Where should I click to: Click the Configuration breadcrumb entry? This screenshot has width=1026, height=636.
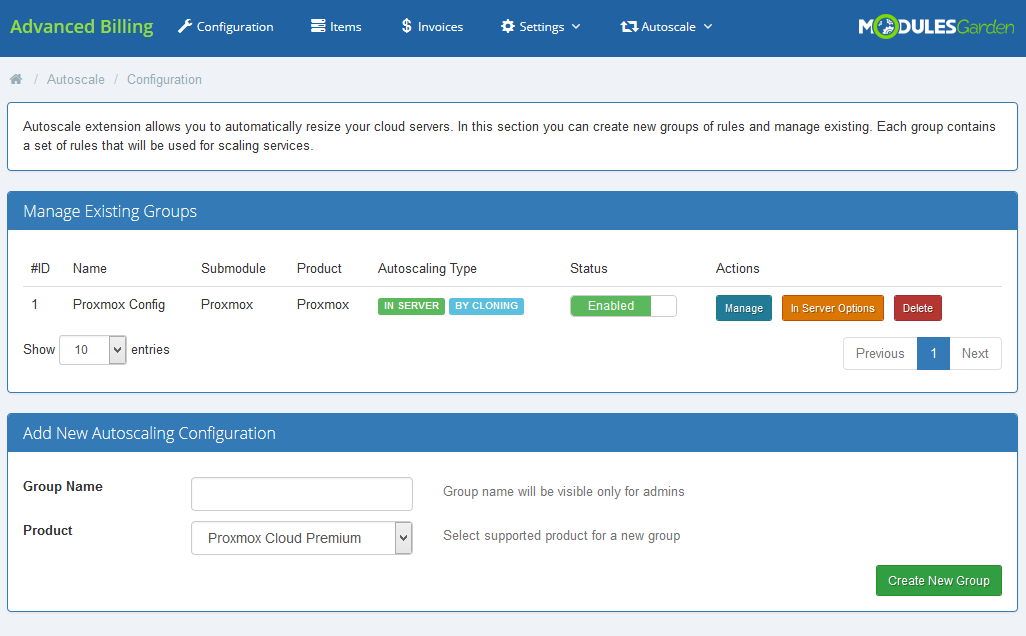coord(164,79)
